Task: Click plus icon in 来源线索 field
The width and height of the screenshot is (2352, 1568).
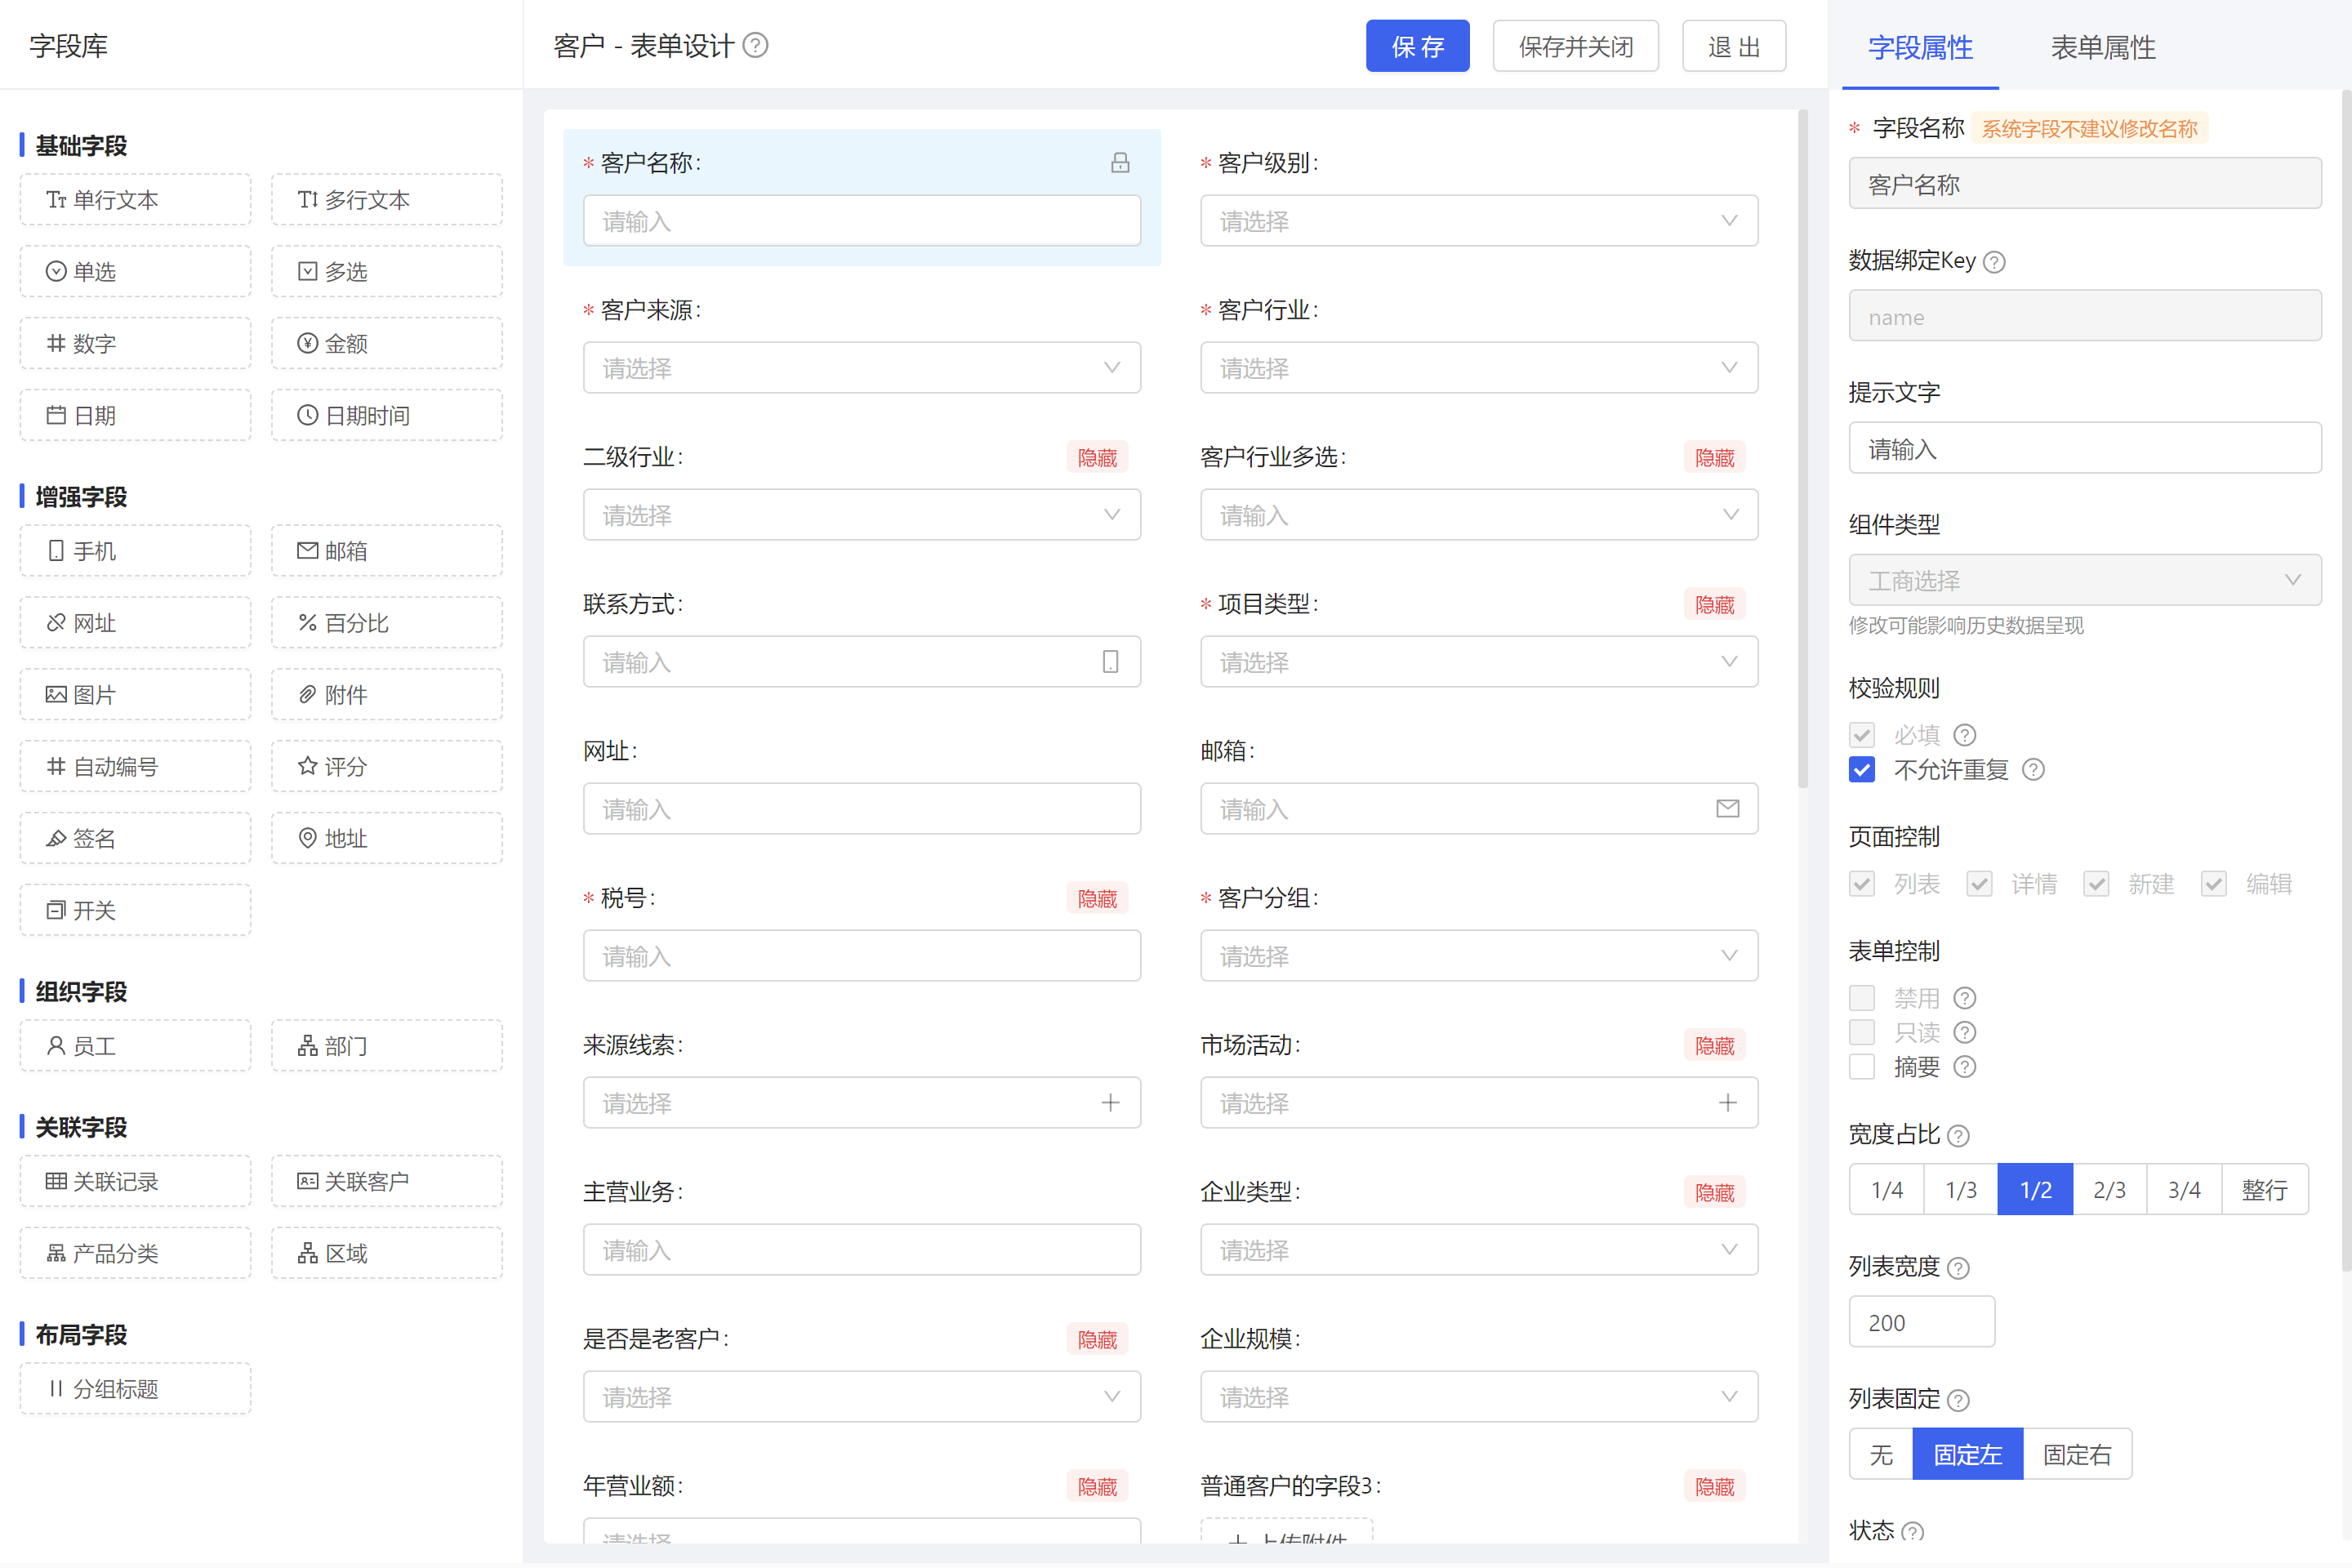Action: point(1110,1103)
